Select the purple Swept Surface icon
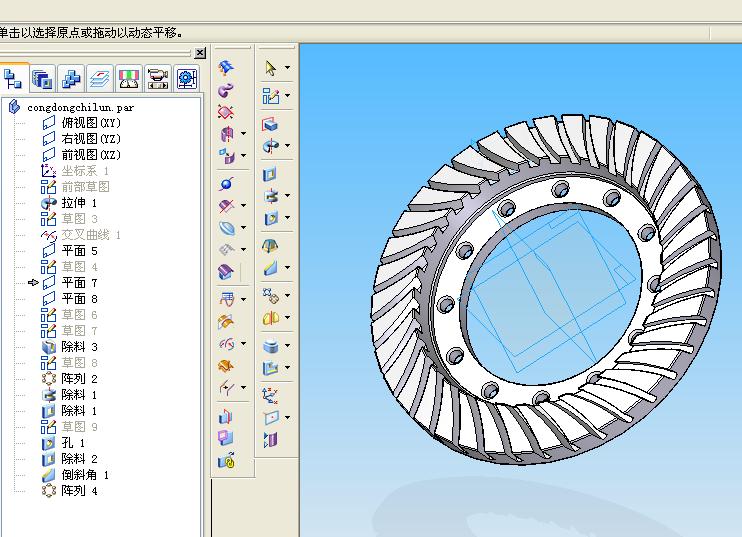The image size is (742, 537). [x=226, y=89]
